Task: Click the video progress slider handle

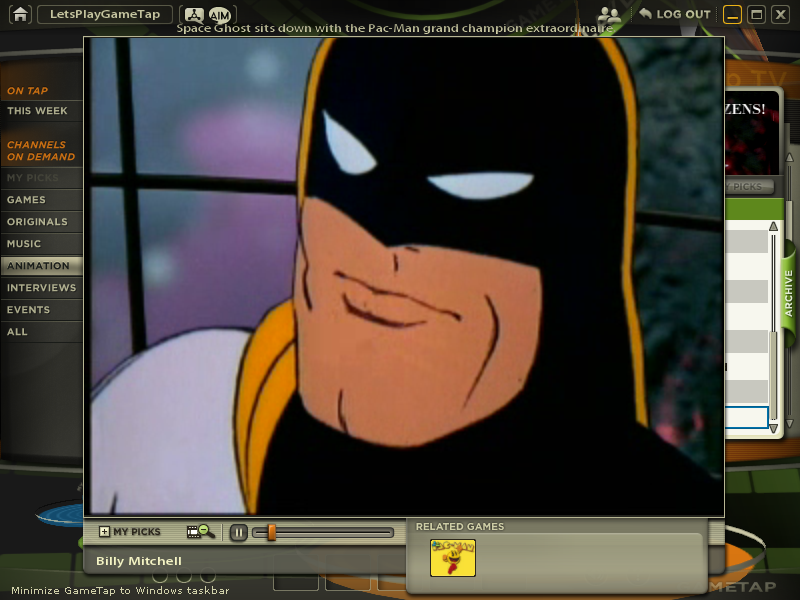Action: click(271, 533)
